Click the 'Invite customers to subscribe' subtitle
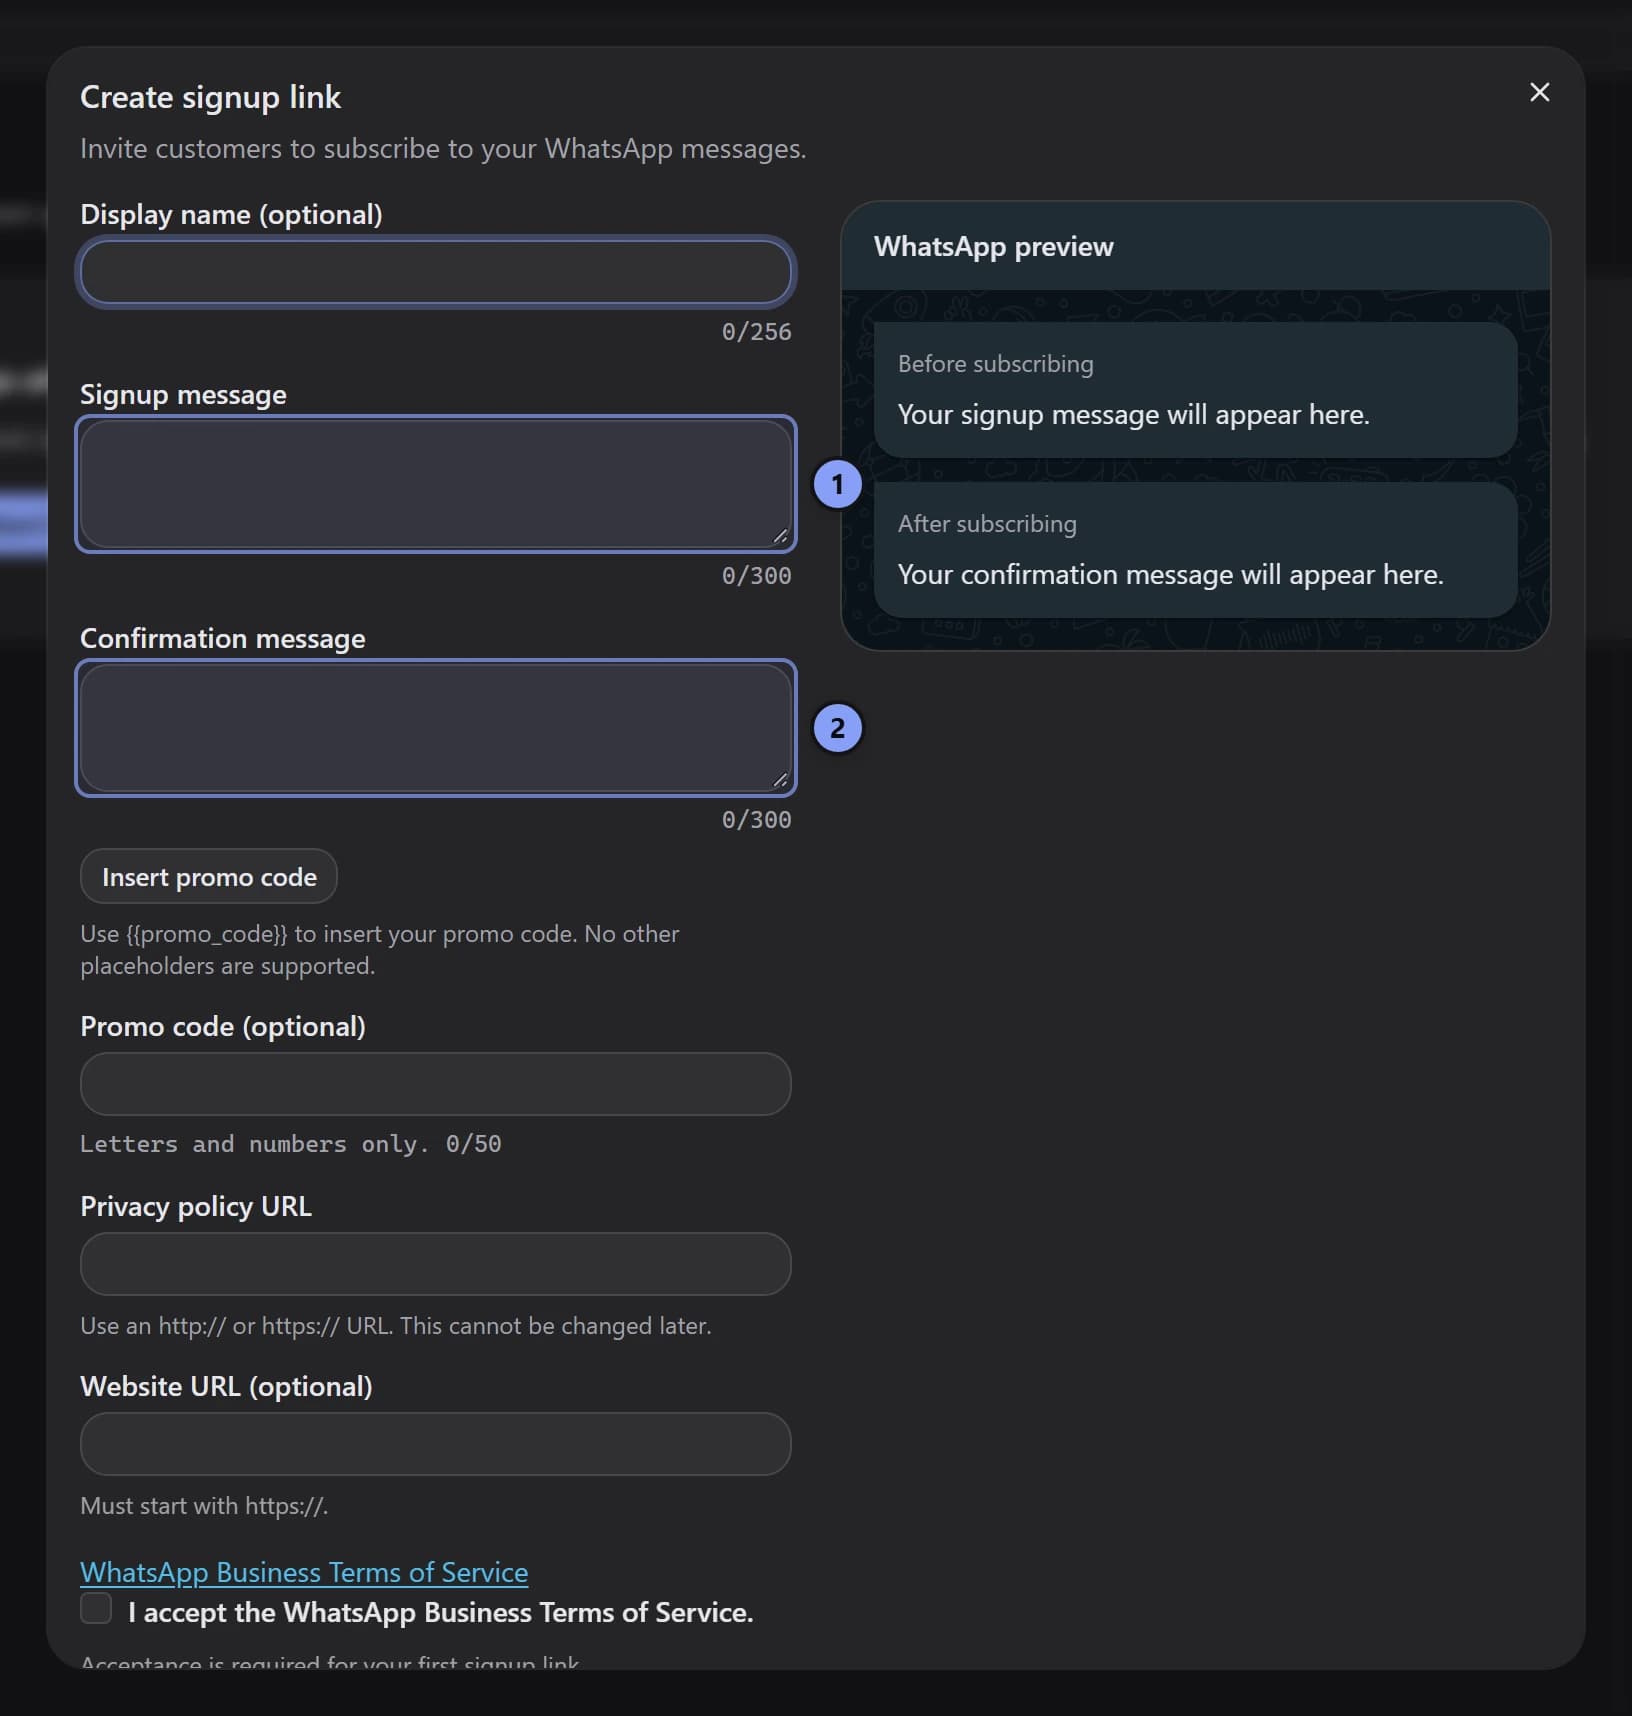 [x=443, y=149]
